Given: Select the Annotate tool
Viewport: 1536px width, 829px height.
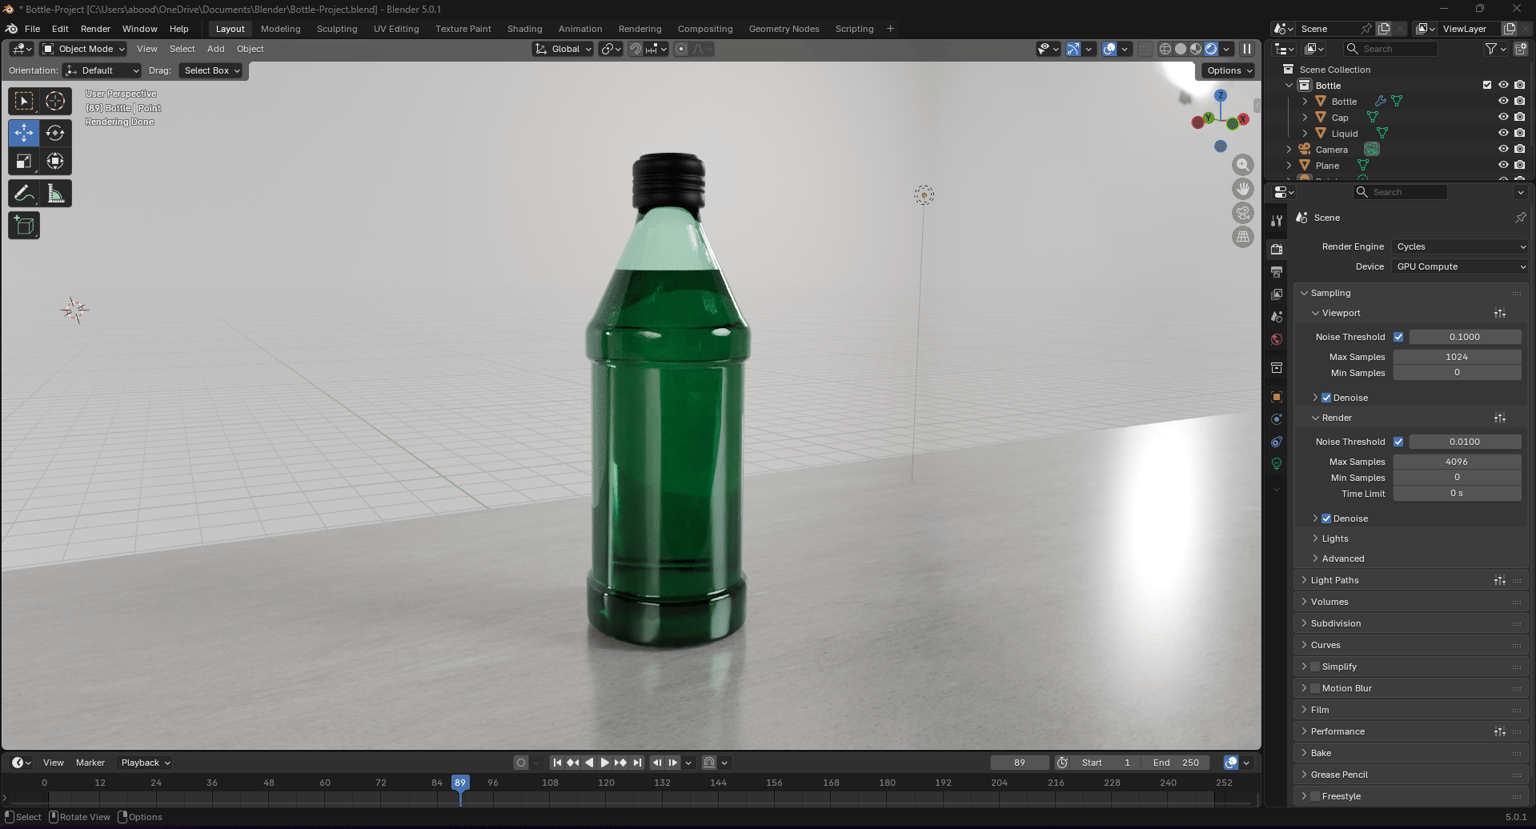Looking at the screenshot, I should [24, 194].
